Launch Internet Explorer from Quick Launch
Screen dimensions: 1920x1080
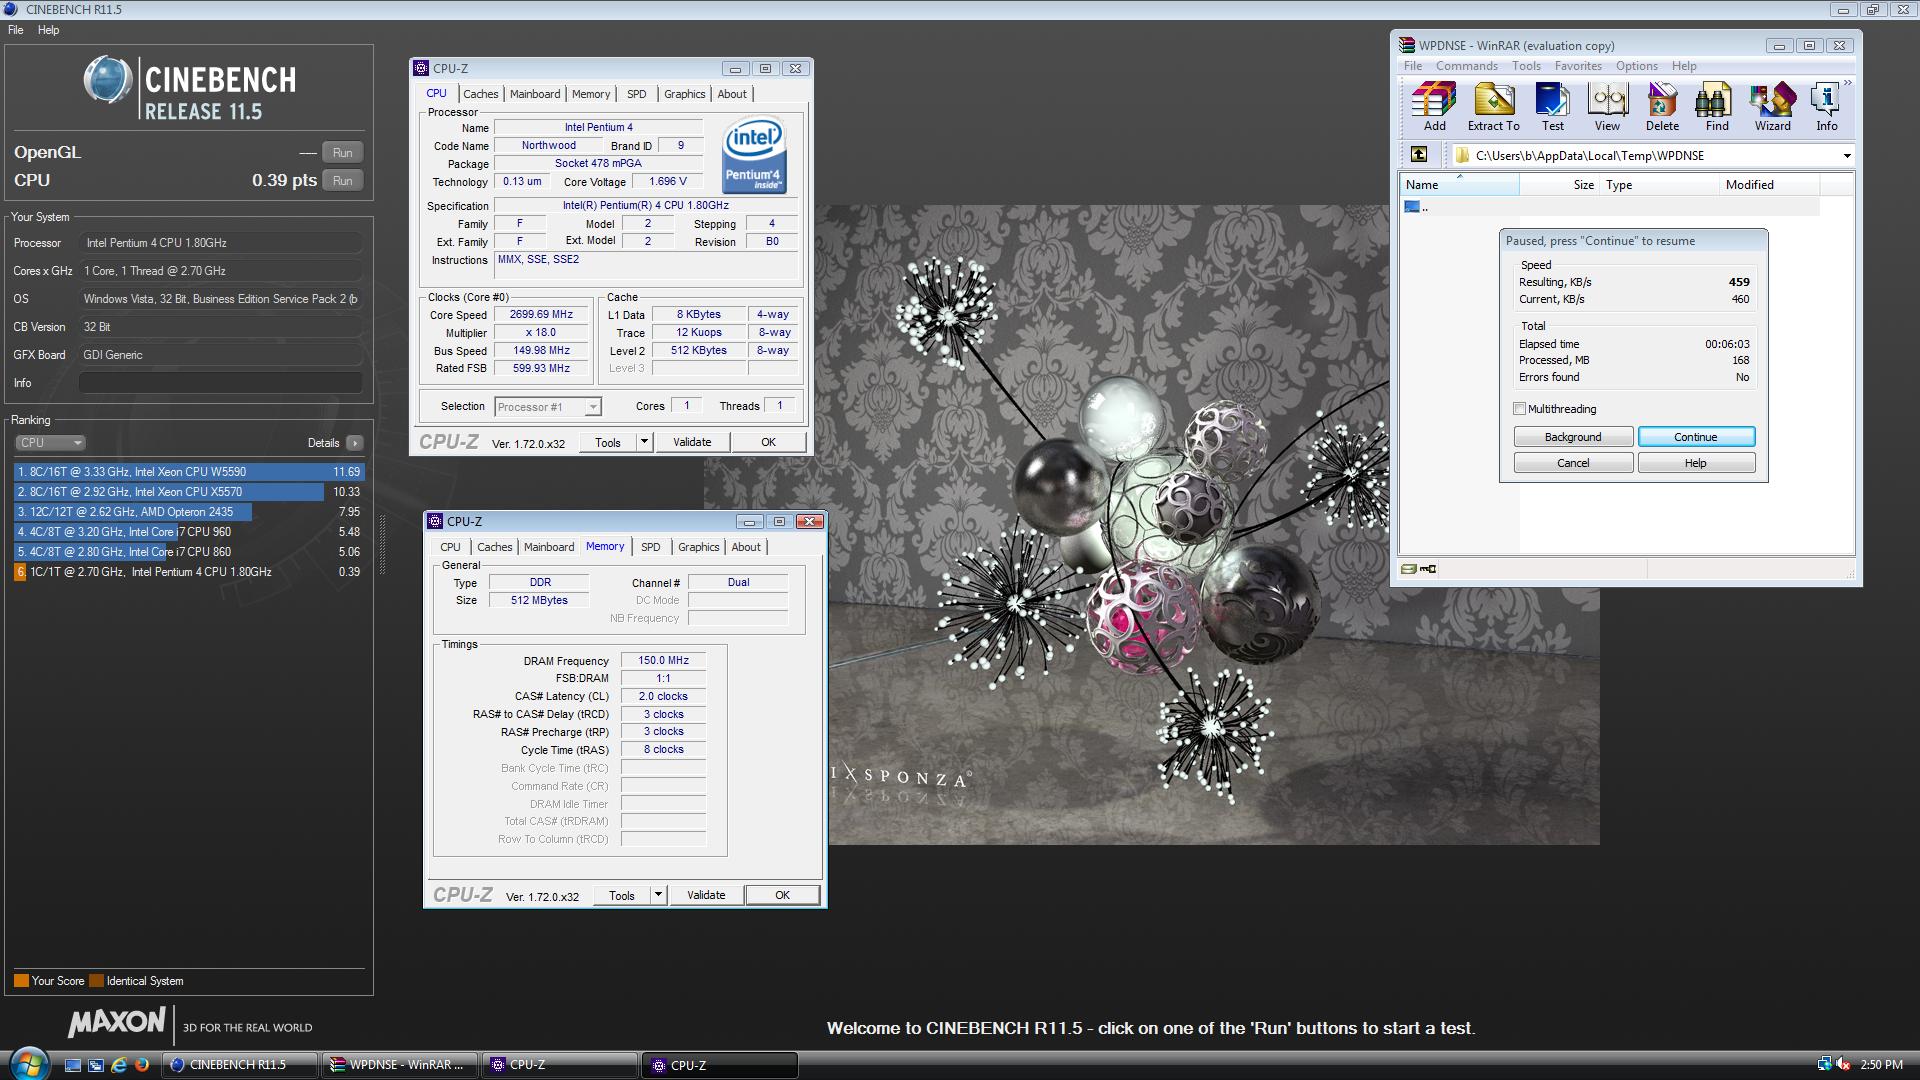[119, 1065]
